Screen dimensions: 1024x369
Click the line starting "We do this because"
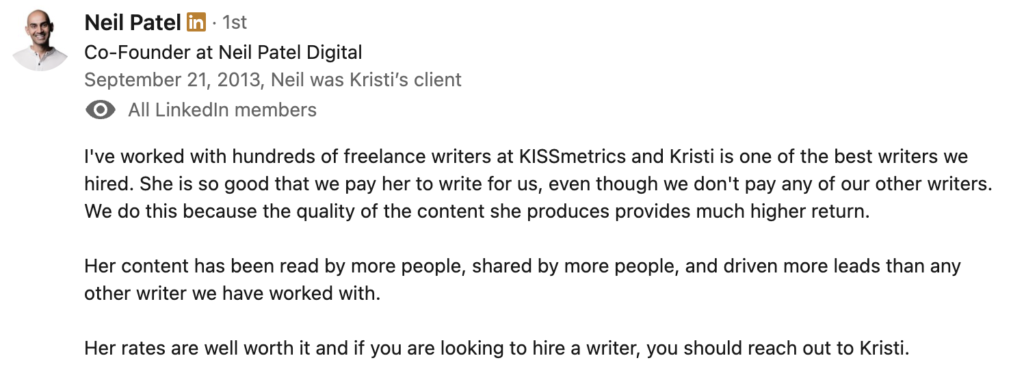coord(477,212)
